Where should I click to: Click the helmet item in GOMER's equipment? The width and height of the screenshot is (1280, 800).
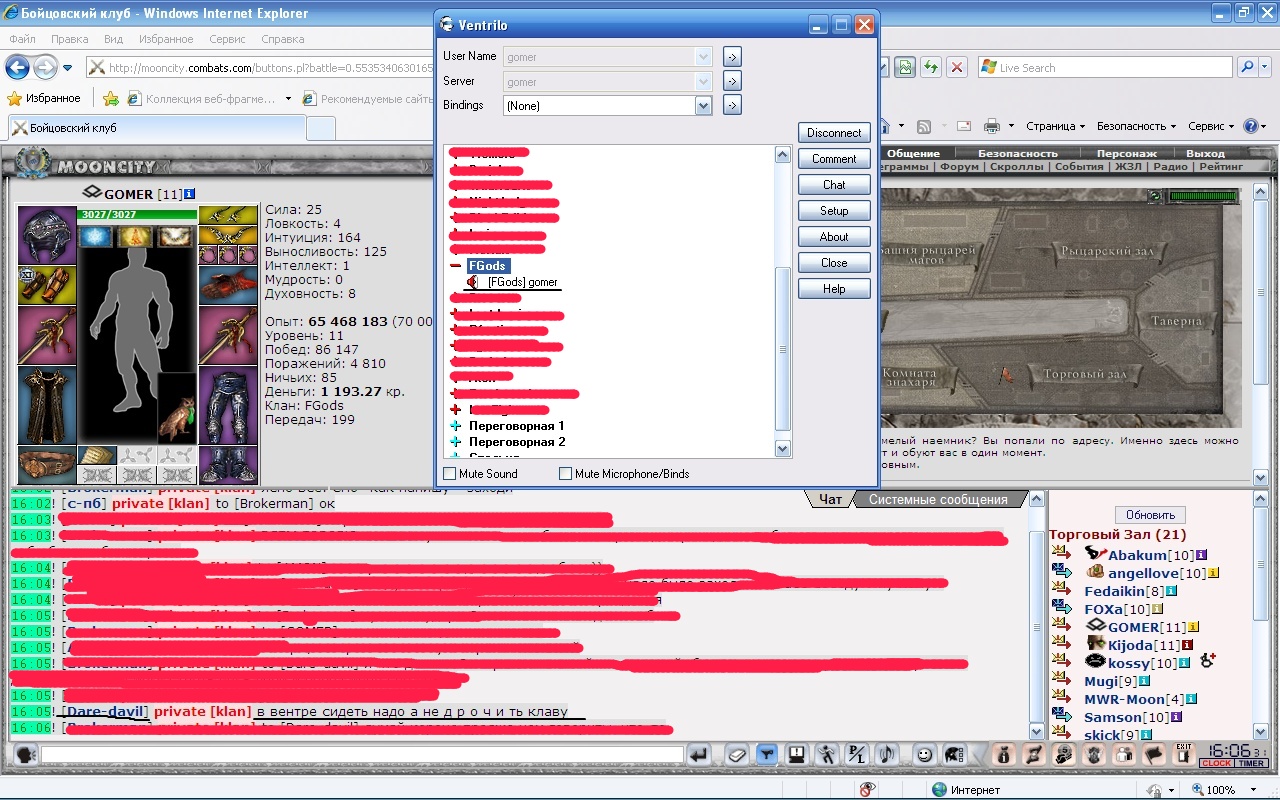tap(47, 235)
